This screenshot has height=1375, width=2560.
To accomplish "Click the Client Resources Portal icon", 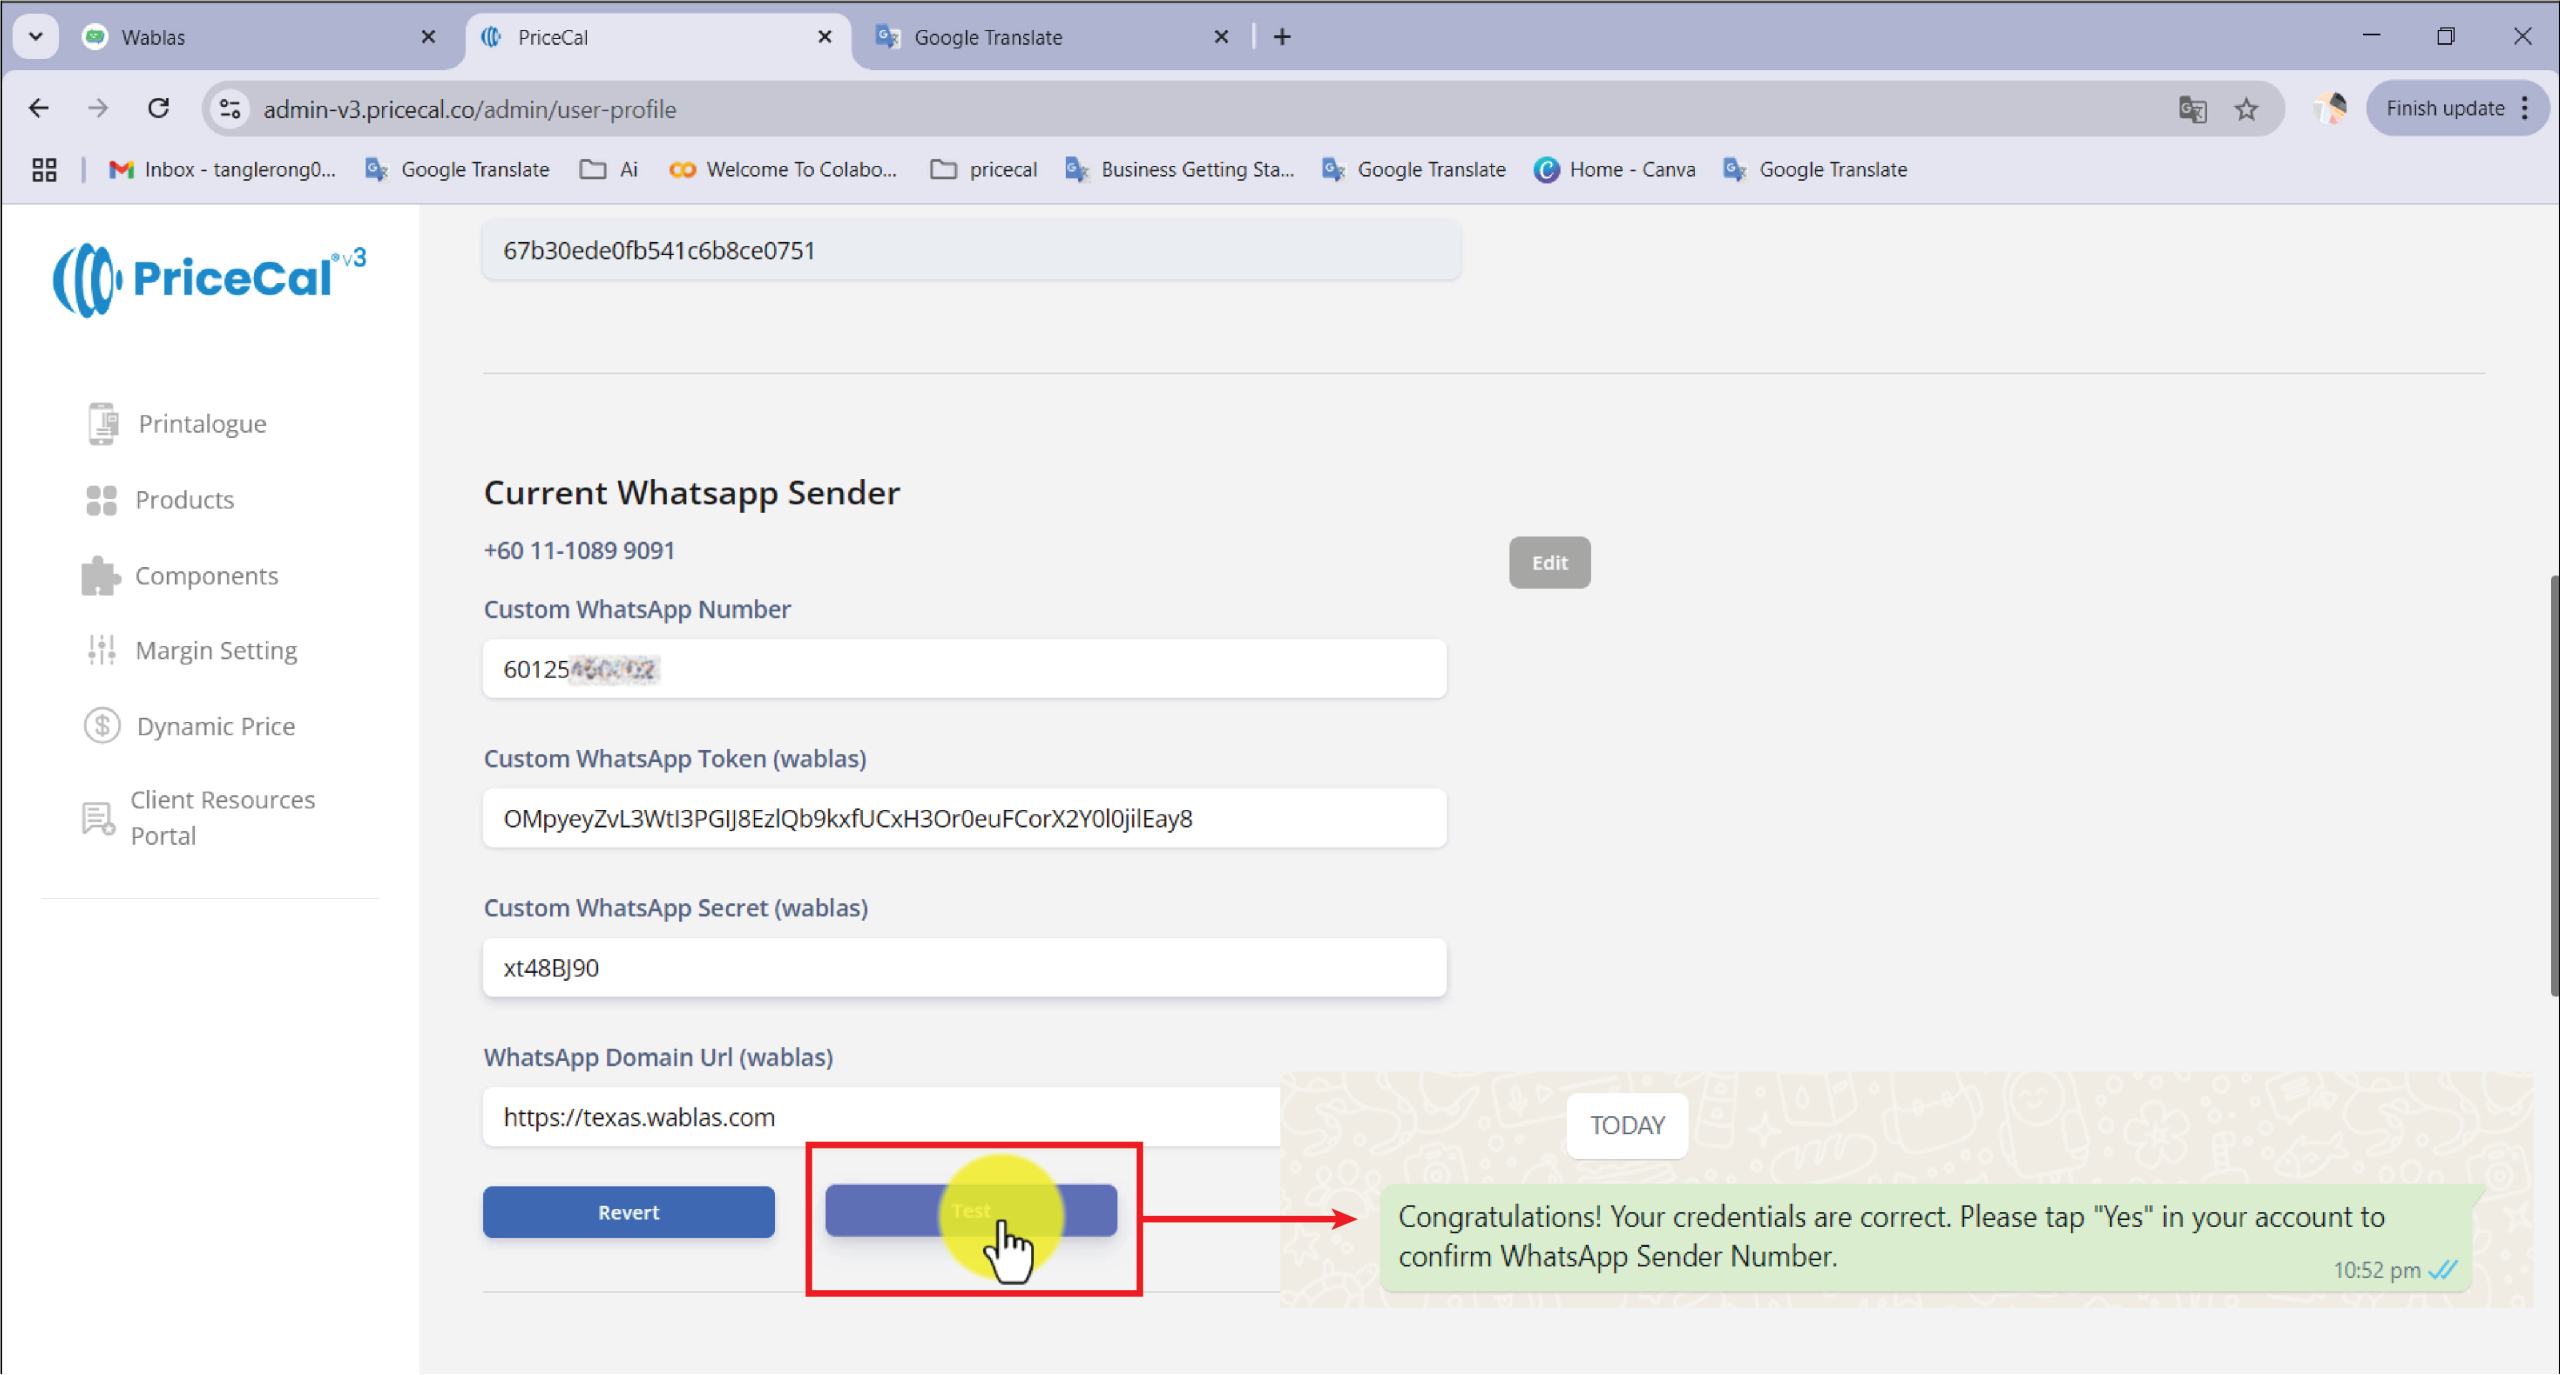I will coord(98,818).
